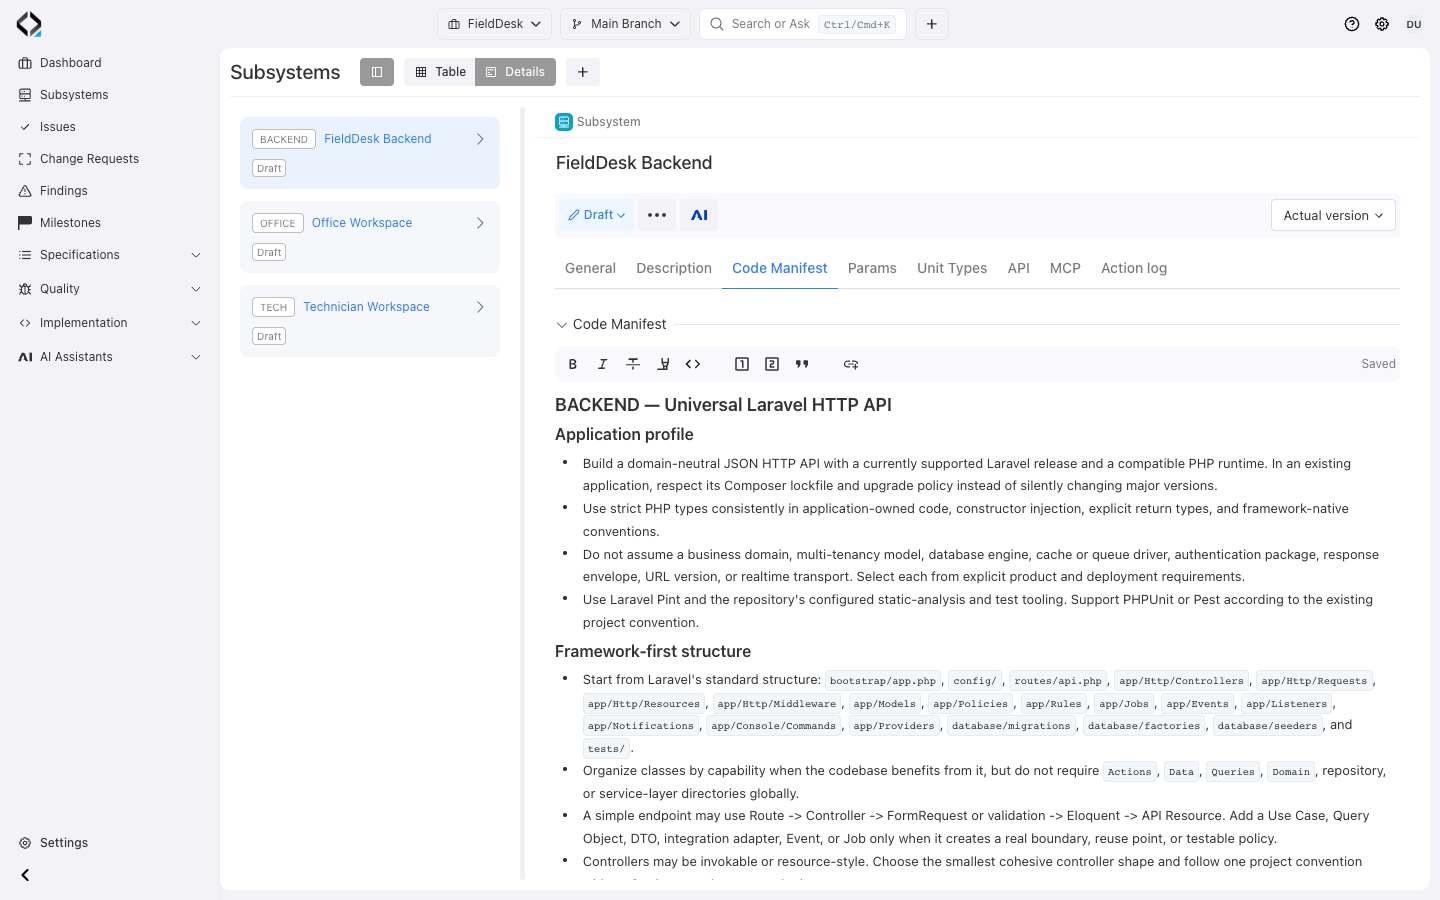
Task: Open the three-dots more actions menu
Action: point(657,215)
